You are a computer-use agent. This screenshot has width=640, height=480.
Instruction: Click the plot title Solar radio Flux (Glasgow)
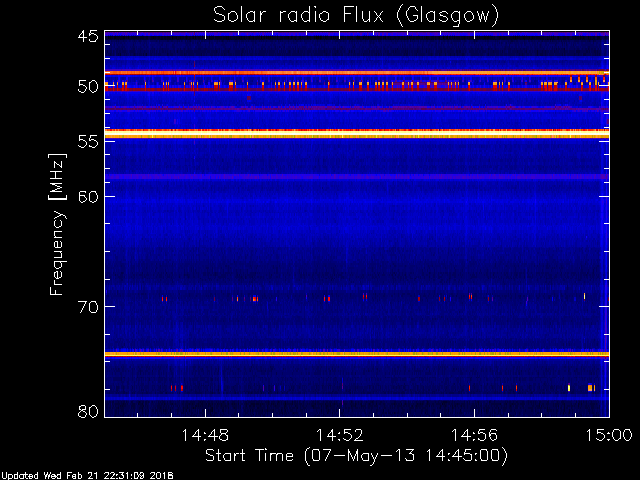[356, 16]
